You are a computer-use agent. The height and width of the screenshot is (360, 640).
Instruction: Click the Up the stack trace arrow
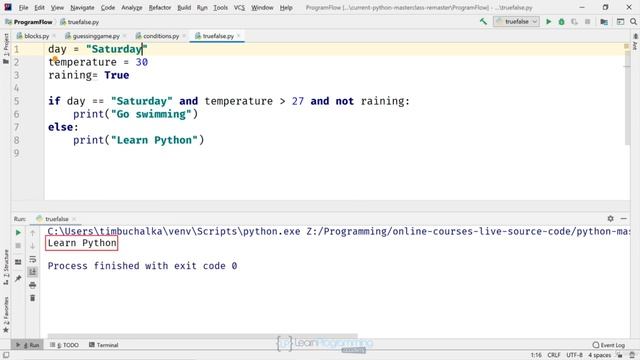pos(33,233)
